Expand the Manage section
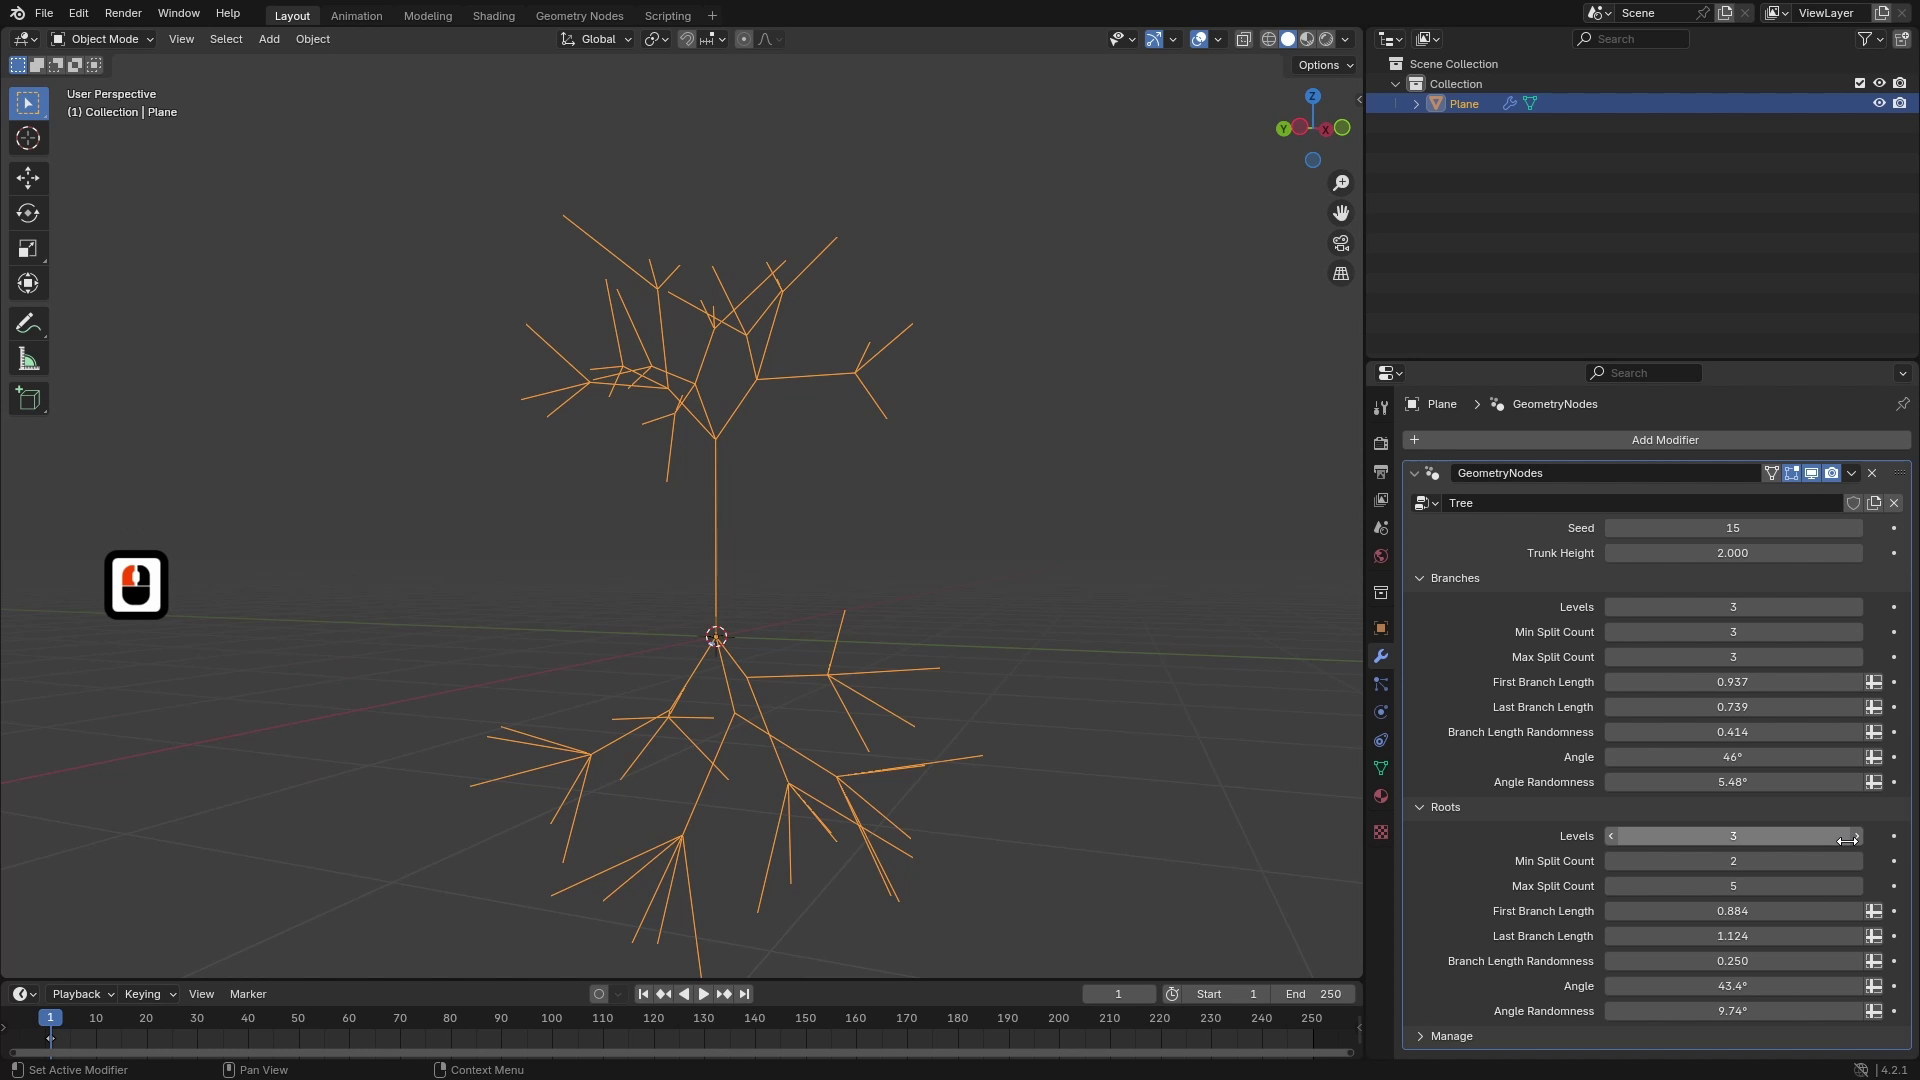 click(1419, 1036)
